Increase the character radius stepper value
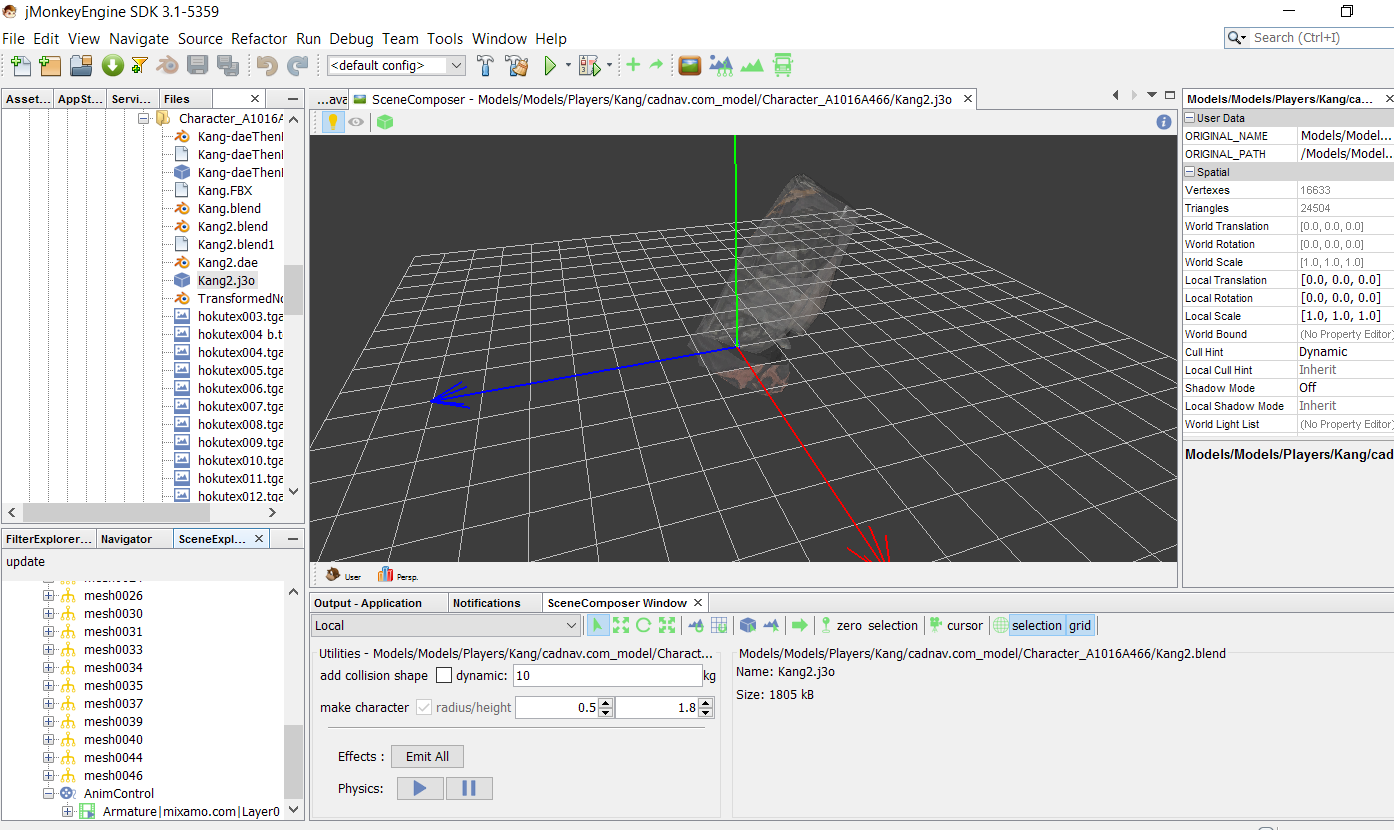1394x830 pixels. pyautogui.click(x=606, y=703)
